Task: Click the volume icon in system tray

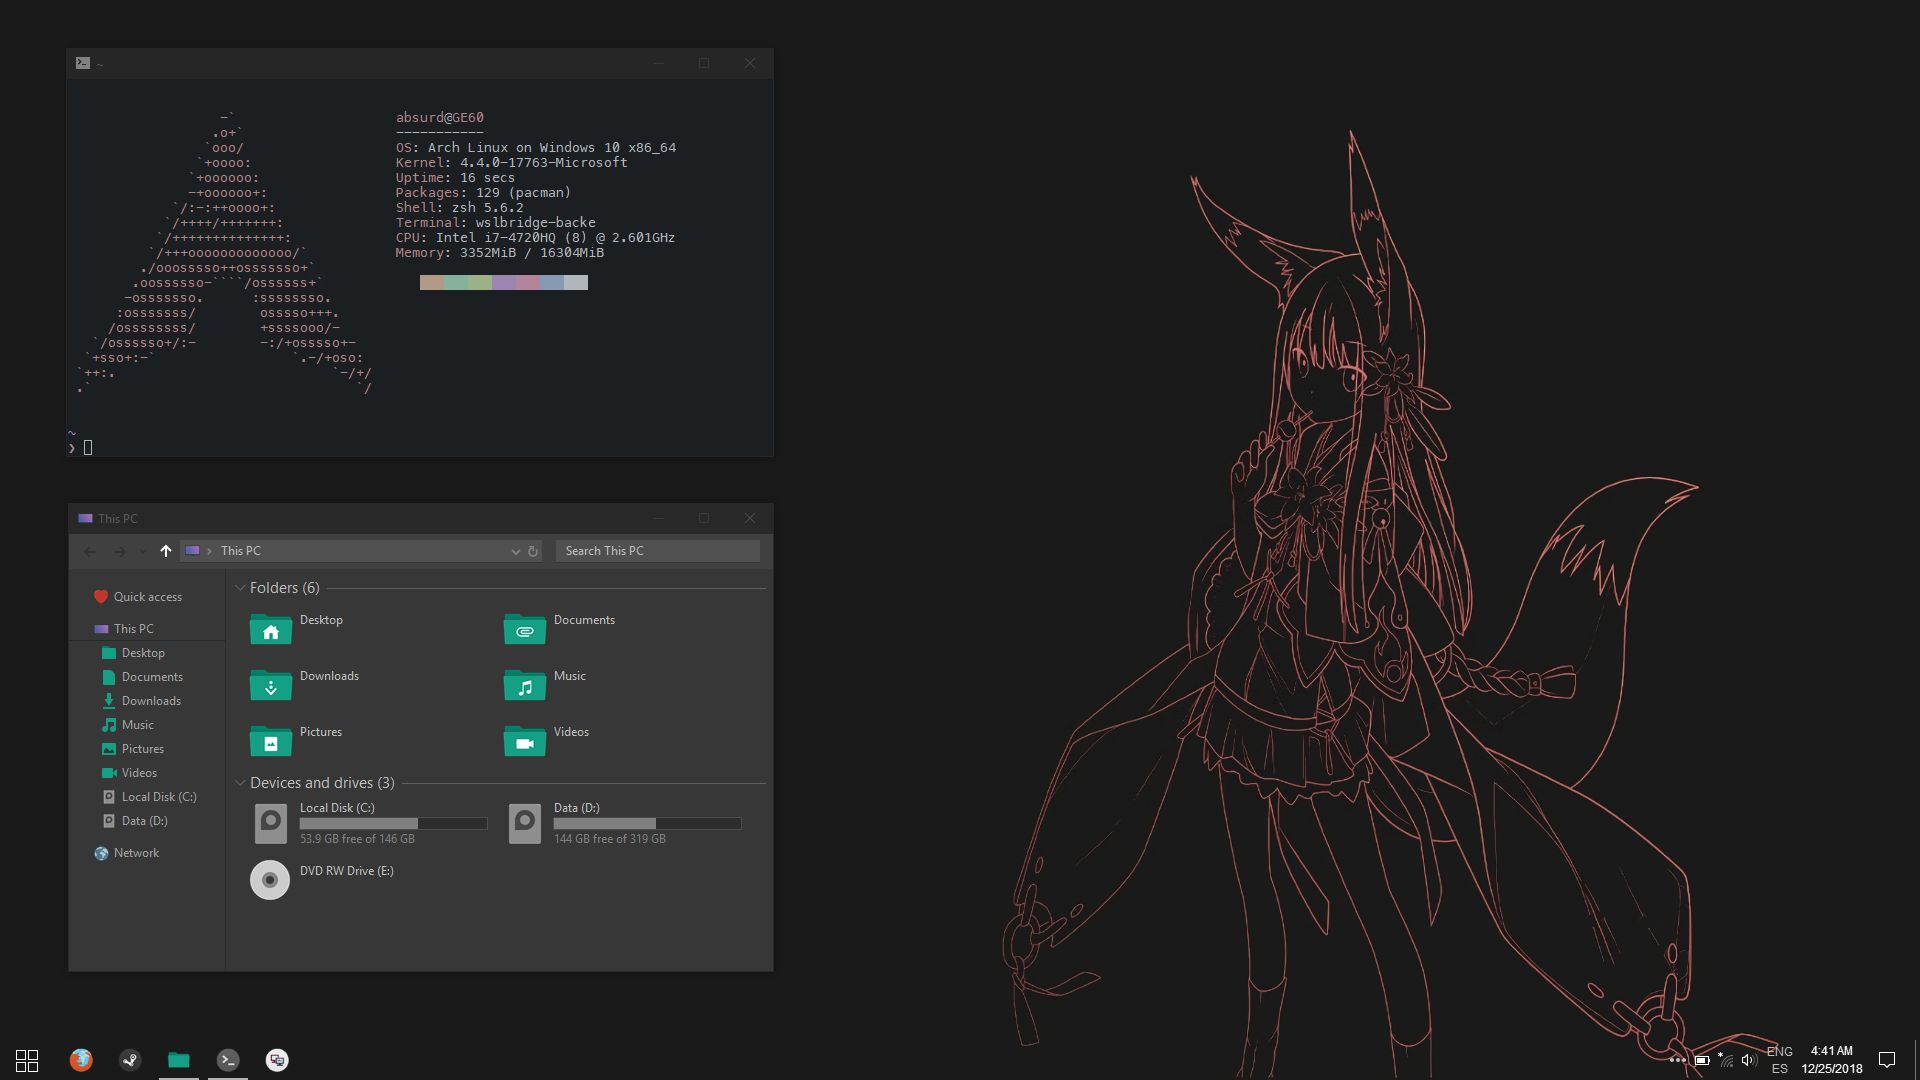Action: click(1748, 1060)
